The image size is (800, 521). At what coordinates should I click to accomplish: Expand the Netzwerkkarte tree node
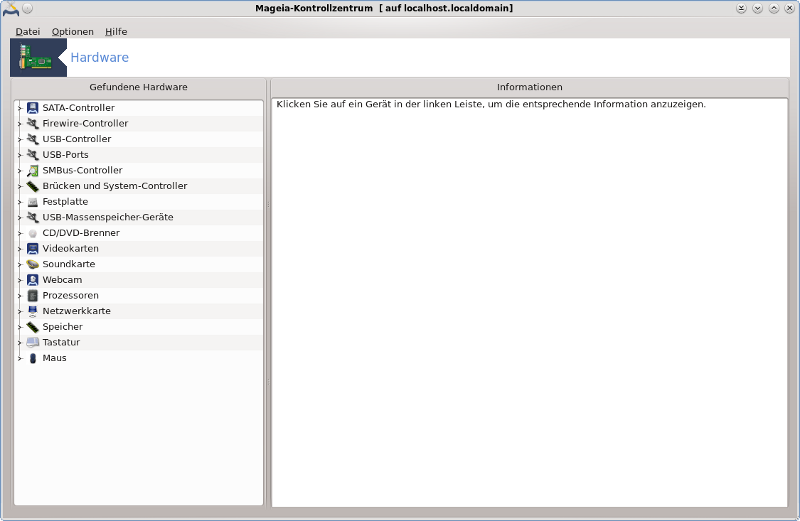point(20,311)
